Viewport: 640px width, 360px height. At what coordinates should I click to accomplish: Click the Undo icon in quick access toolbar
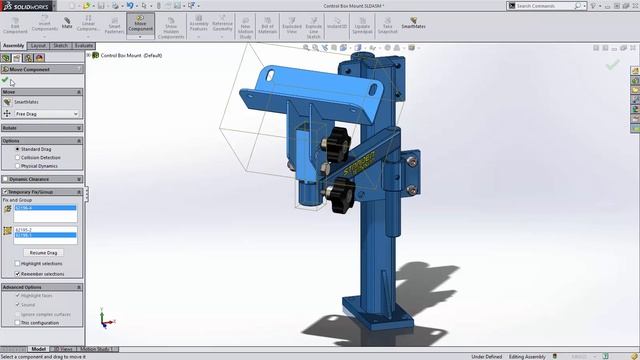130,6
